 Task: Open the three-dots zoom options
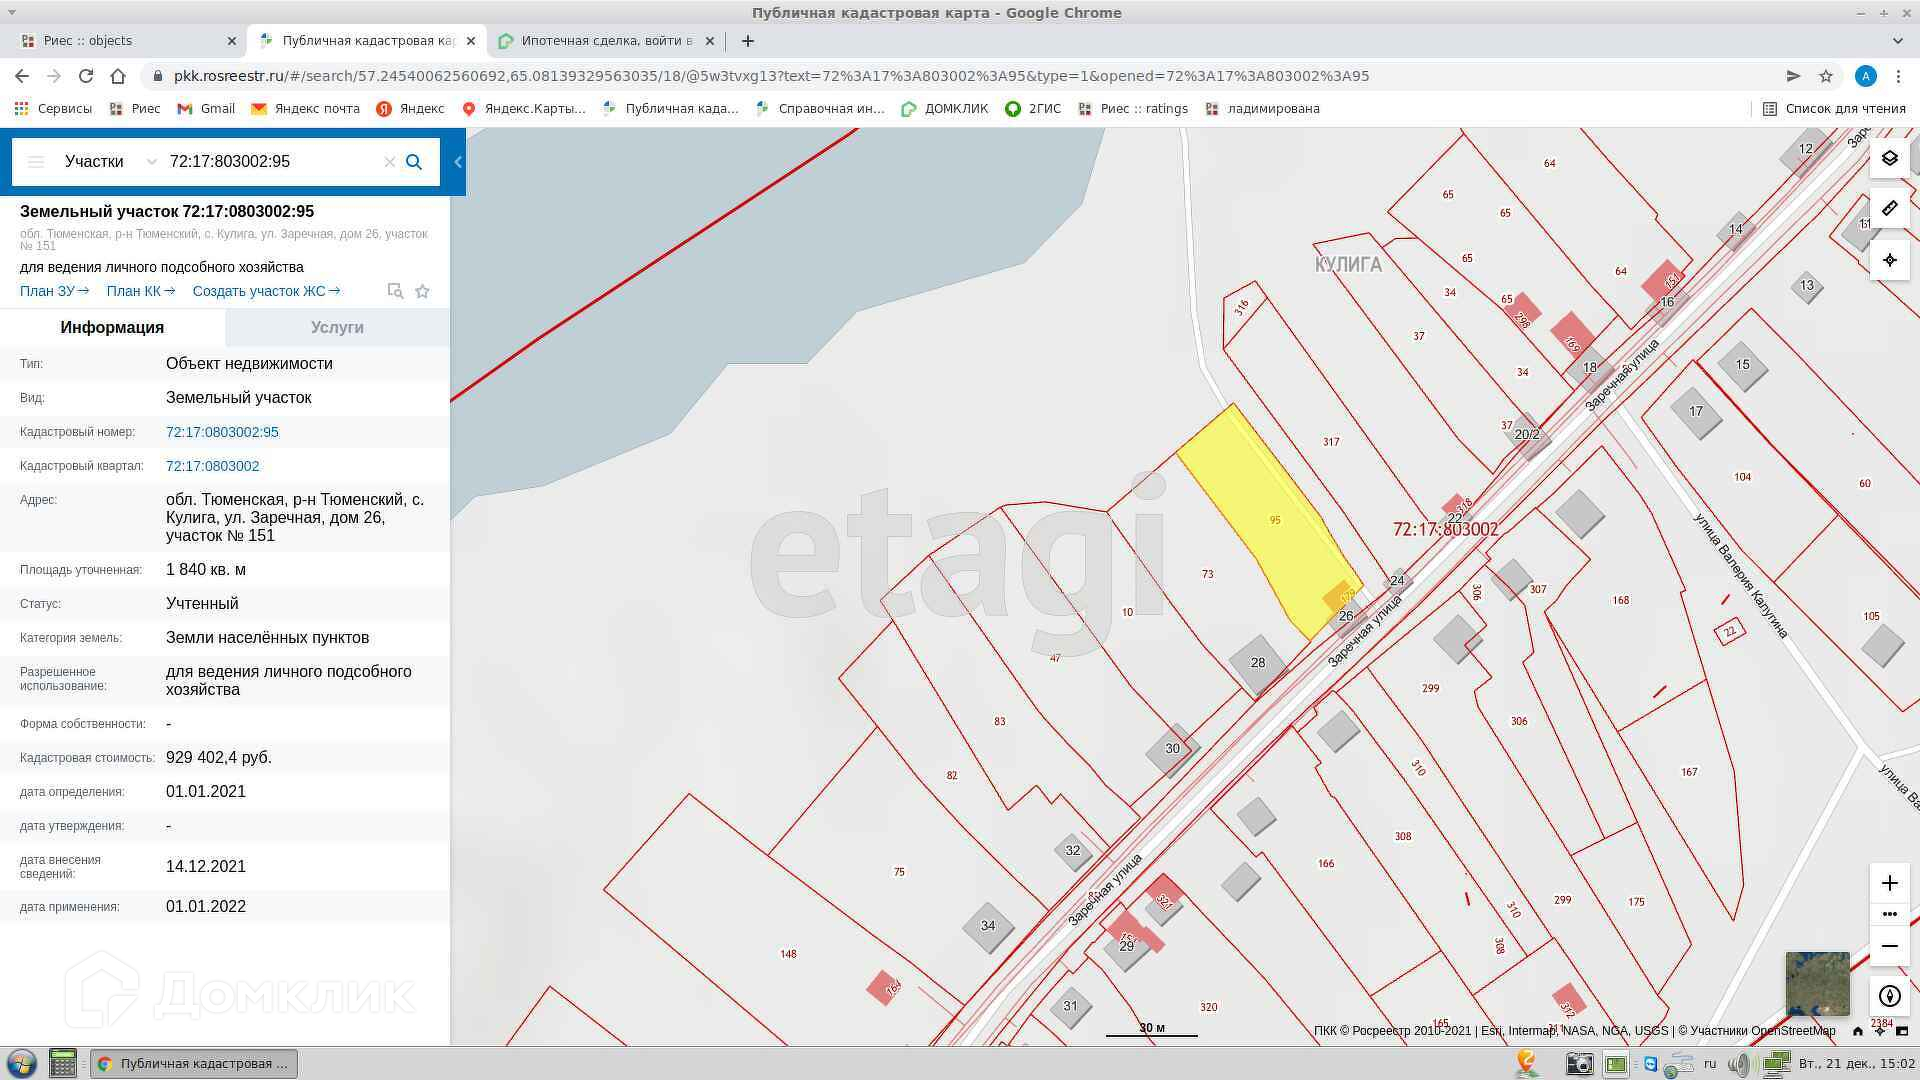pyautogui.click(x=1889, y=914)
